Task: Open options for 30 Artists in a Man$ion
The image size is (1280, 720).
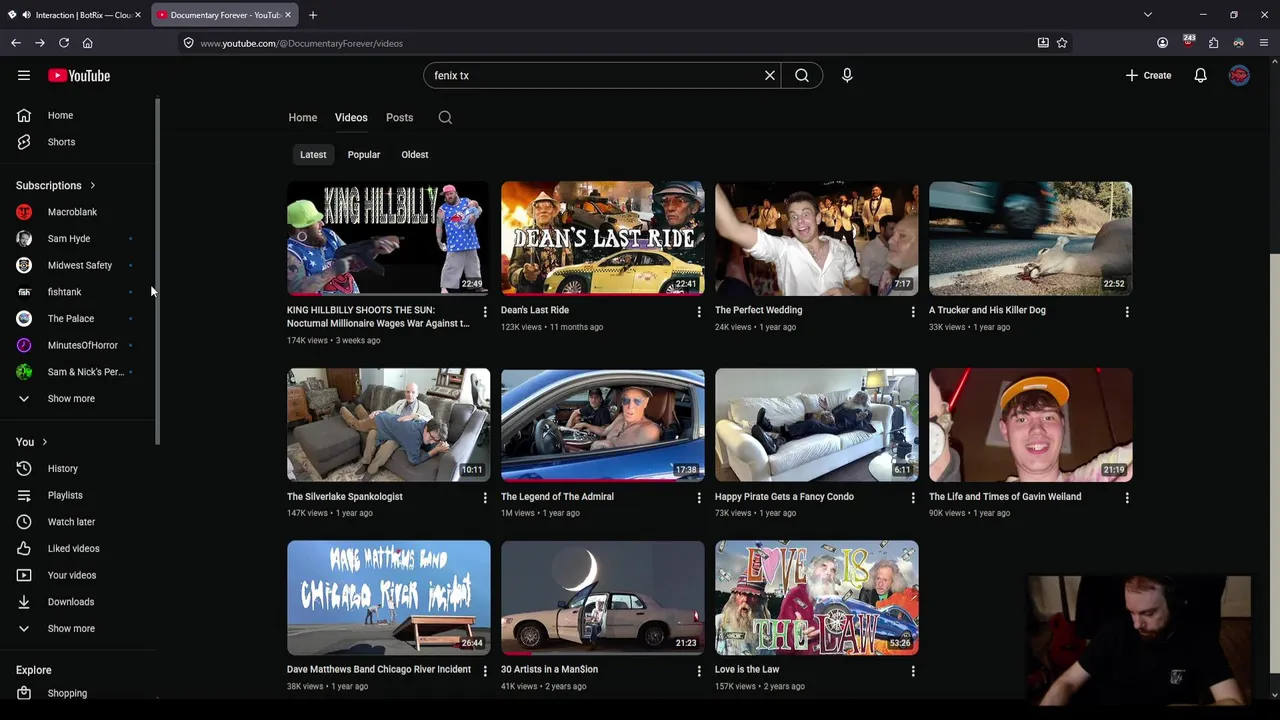Action: [x=699, y=671]
